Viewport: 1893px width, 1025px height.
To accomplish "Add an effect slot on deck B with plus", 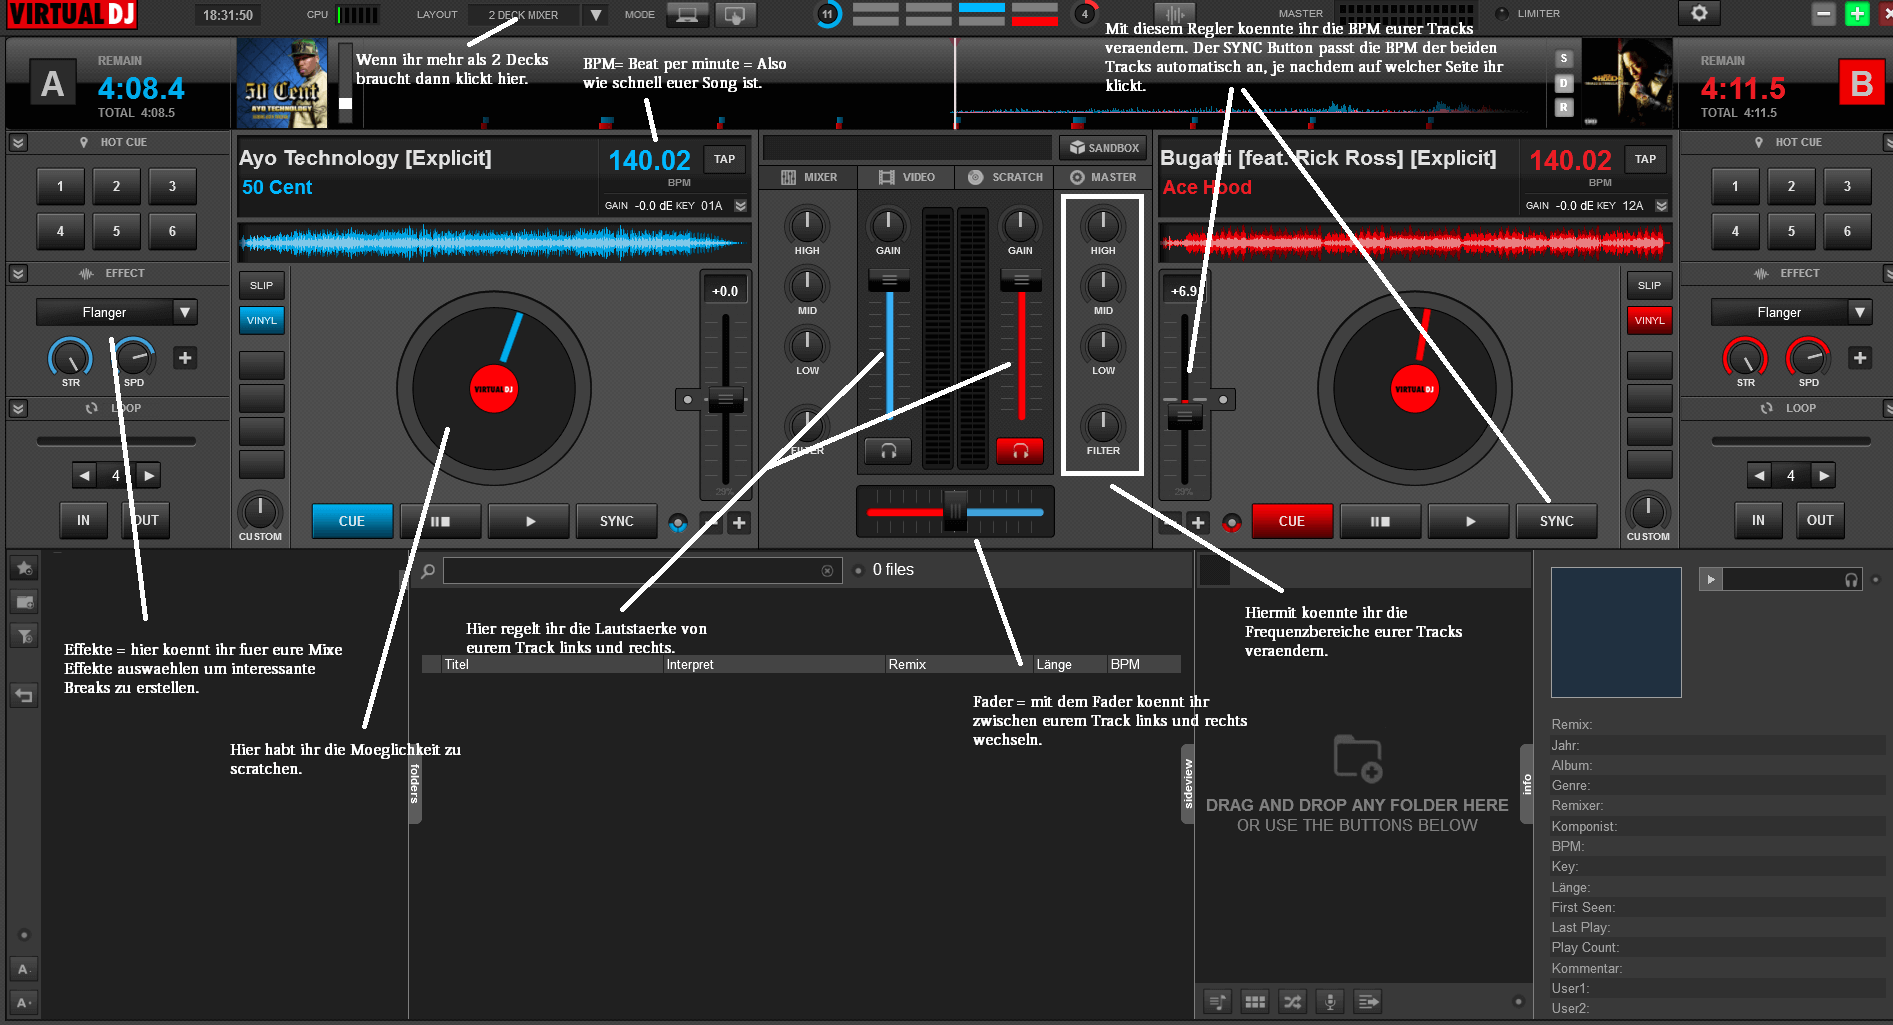I will coord(1860,358).
